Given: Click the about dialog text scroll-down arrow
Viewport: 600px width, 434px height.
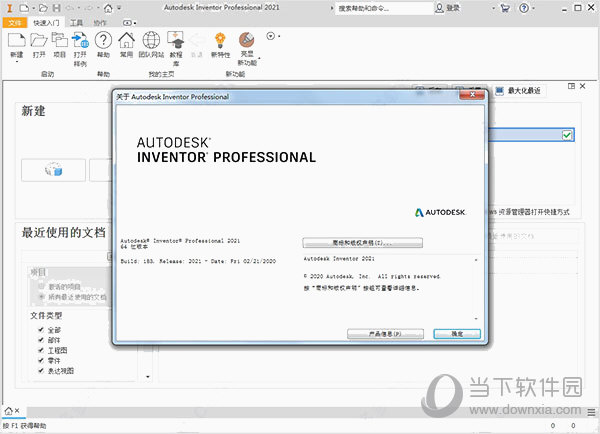Looking at the screenshot, I should (476, 318).
